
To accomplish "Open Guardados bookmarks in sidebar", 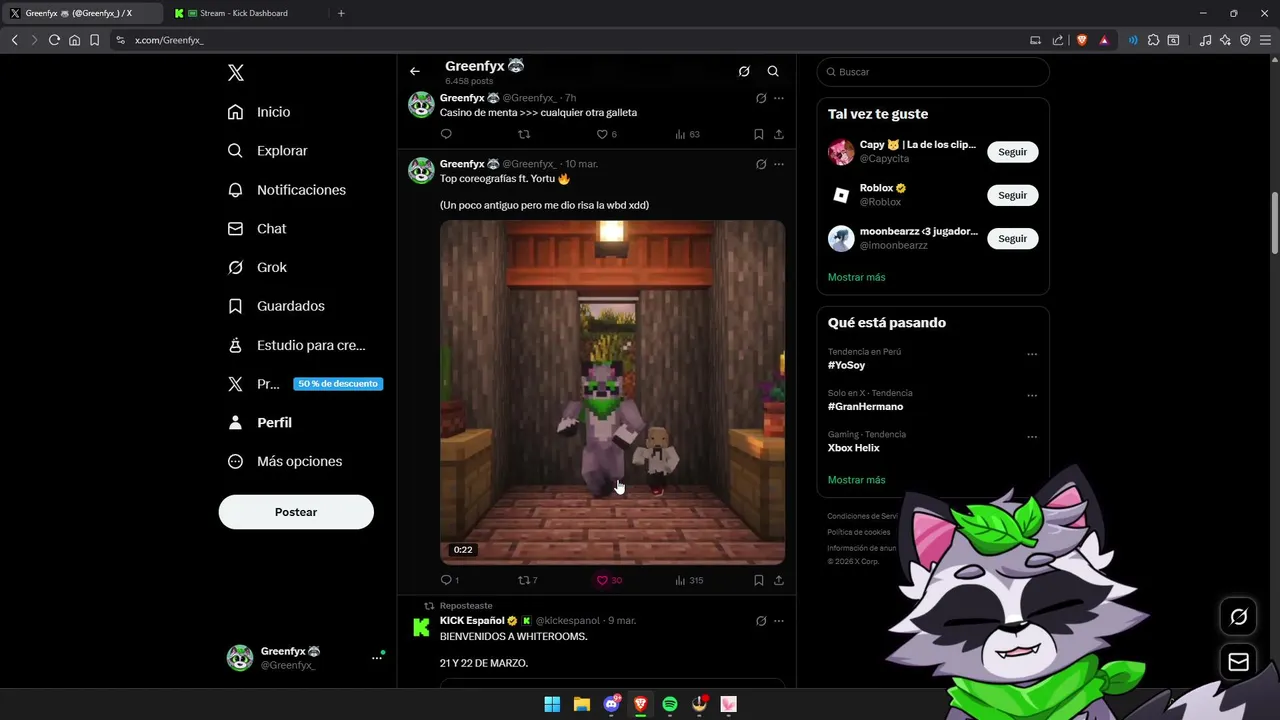I will [x=276, y=306].
